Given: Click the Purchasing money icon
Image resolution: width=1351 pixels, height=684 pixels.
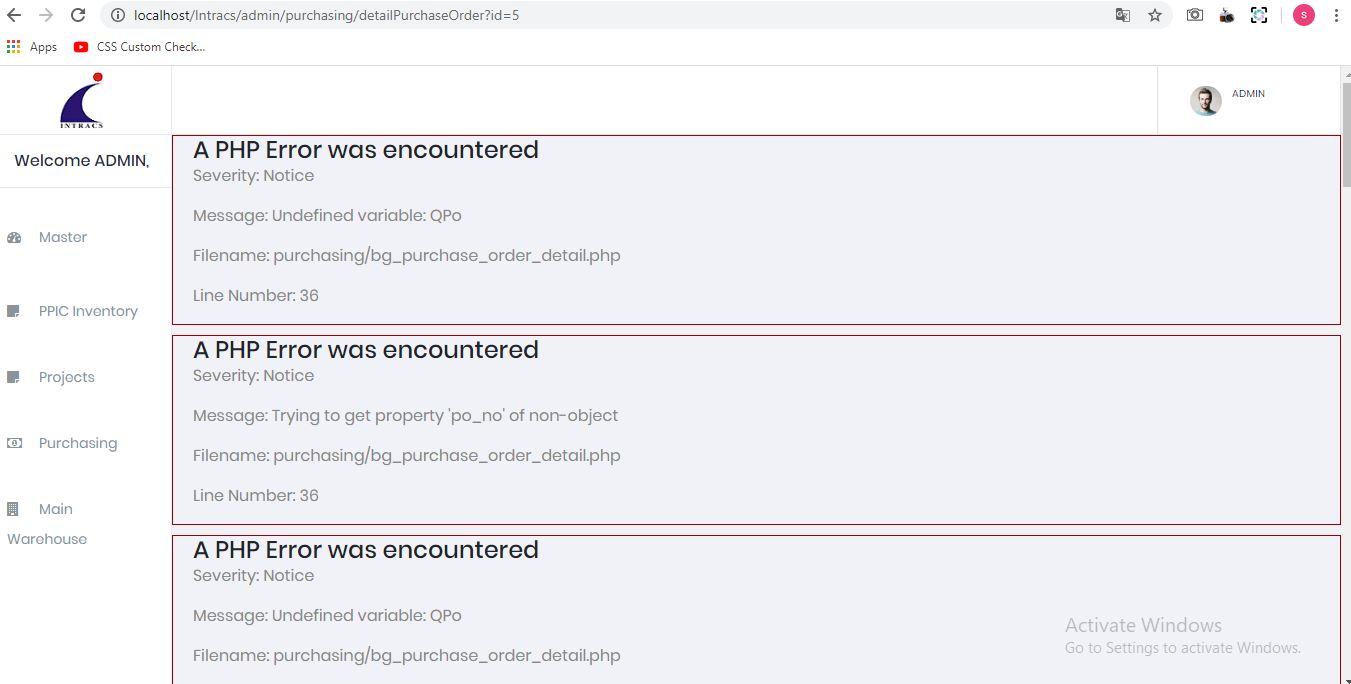Looking at the screenshot, I should click(14, 444).
